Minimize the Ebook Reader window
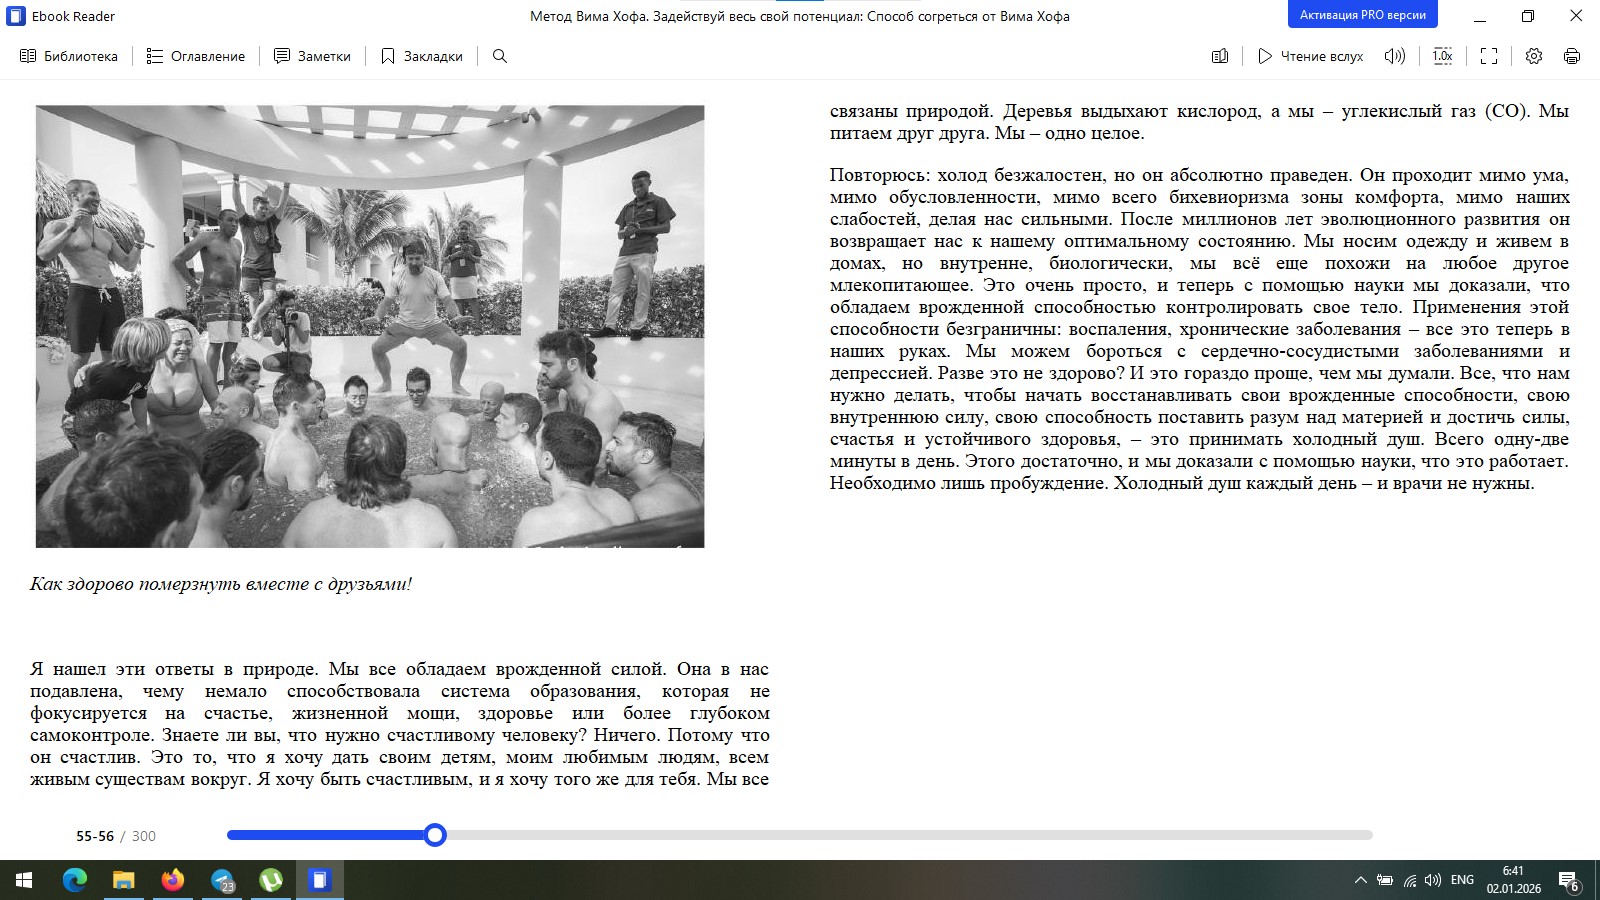 point(1480,16)
